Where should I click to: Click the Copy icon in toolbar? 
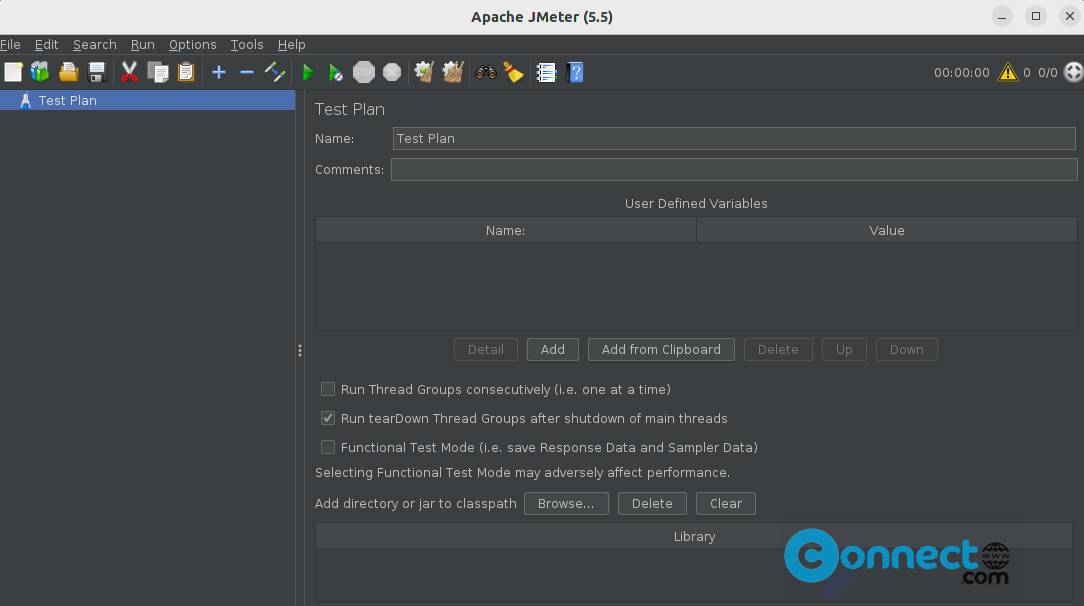click(158, 72)
